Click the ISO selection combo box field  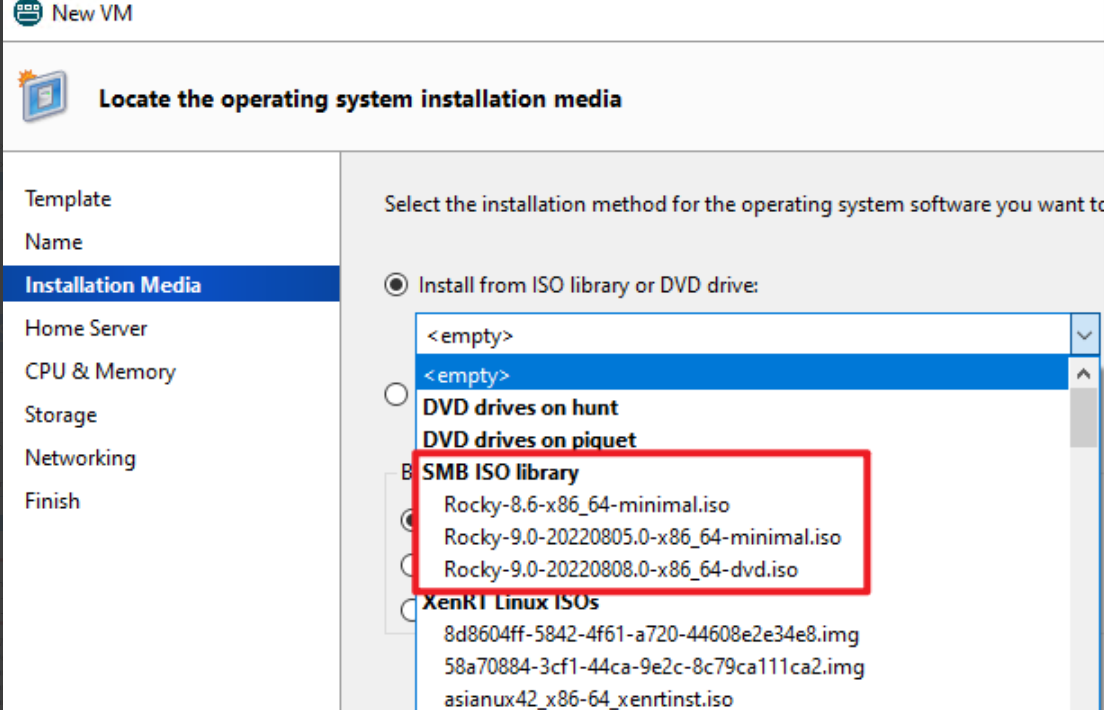[x=742, y=336]
